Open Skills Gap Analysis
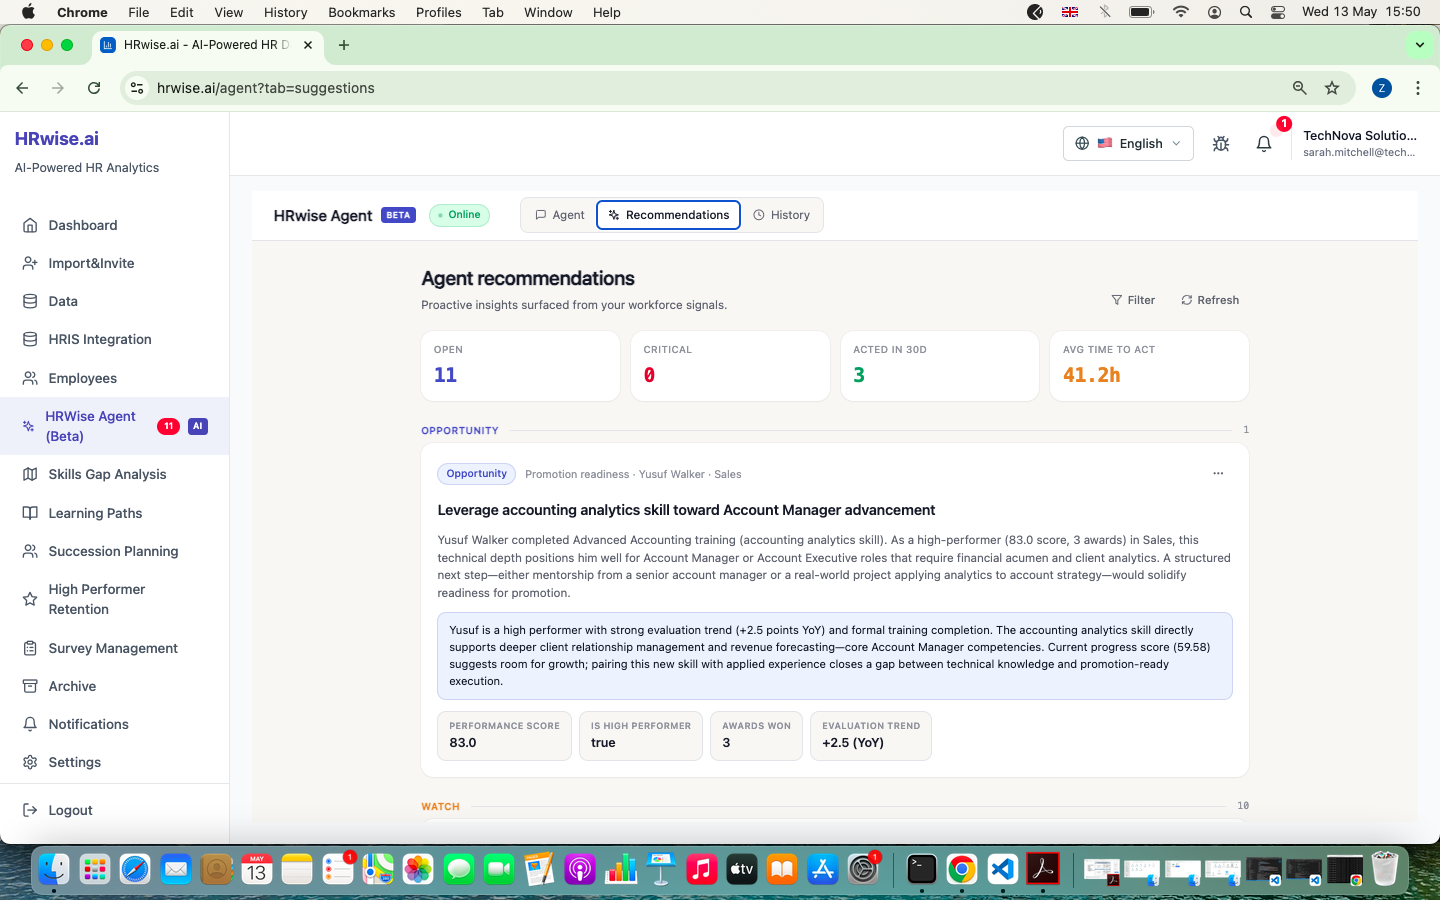 tap(114, 474)
